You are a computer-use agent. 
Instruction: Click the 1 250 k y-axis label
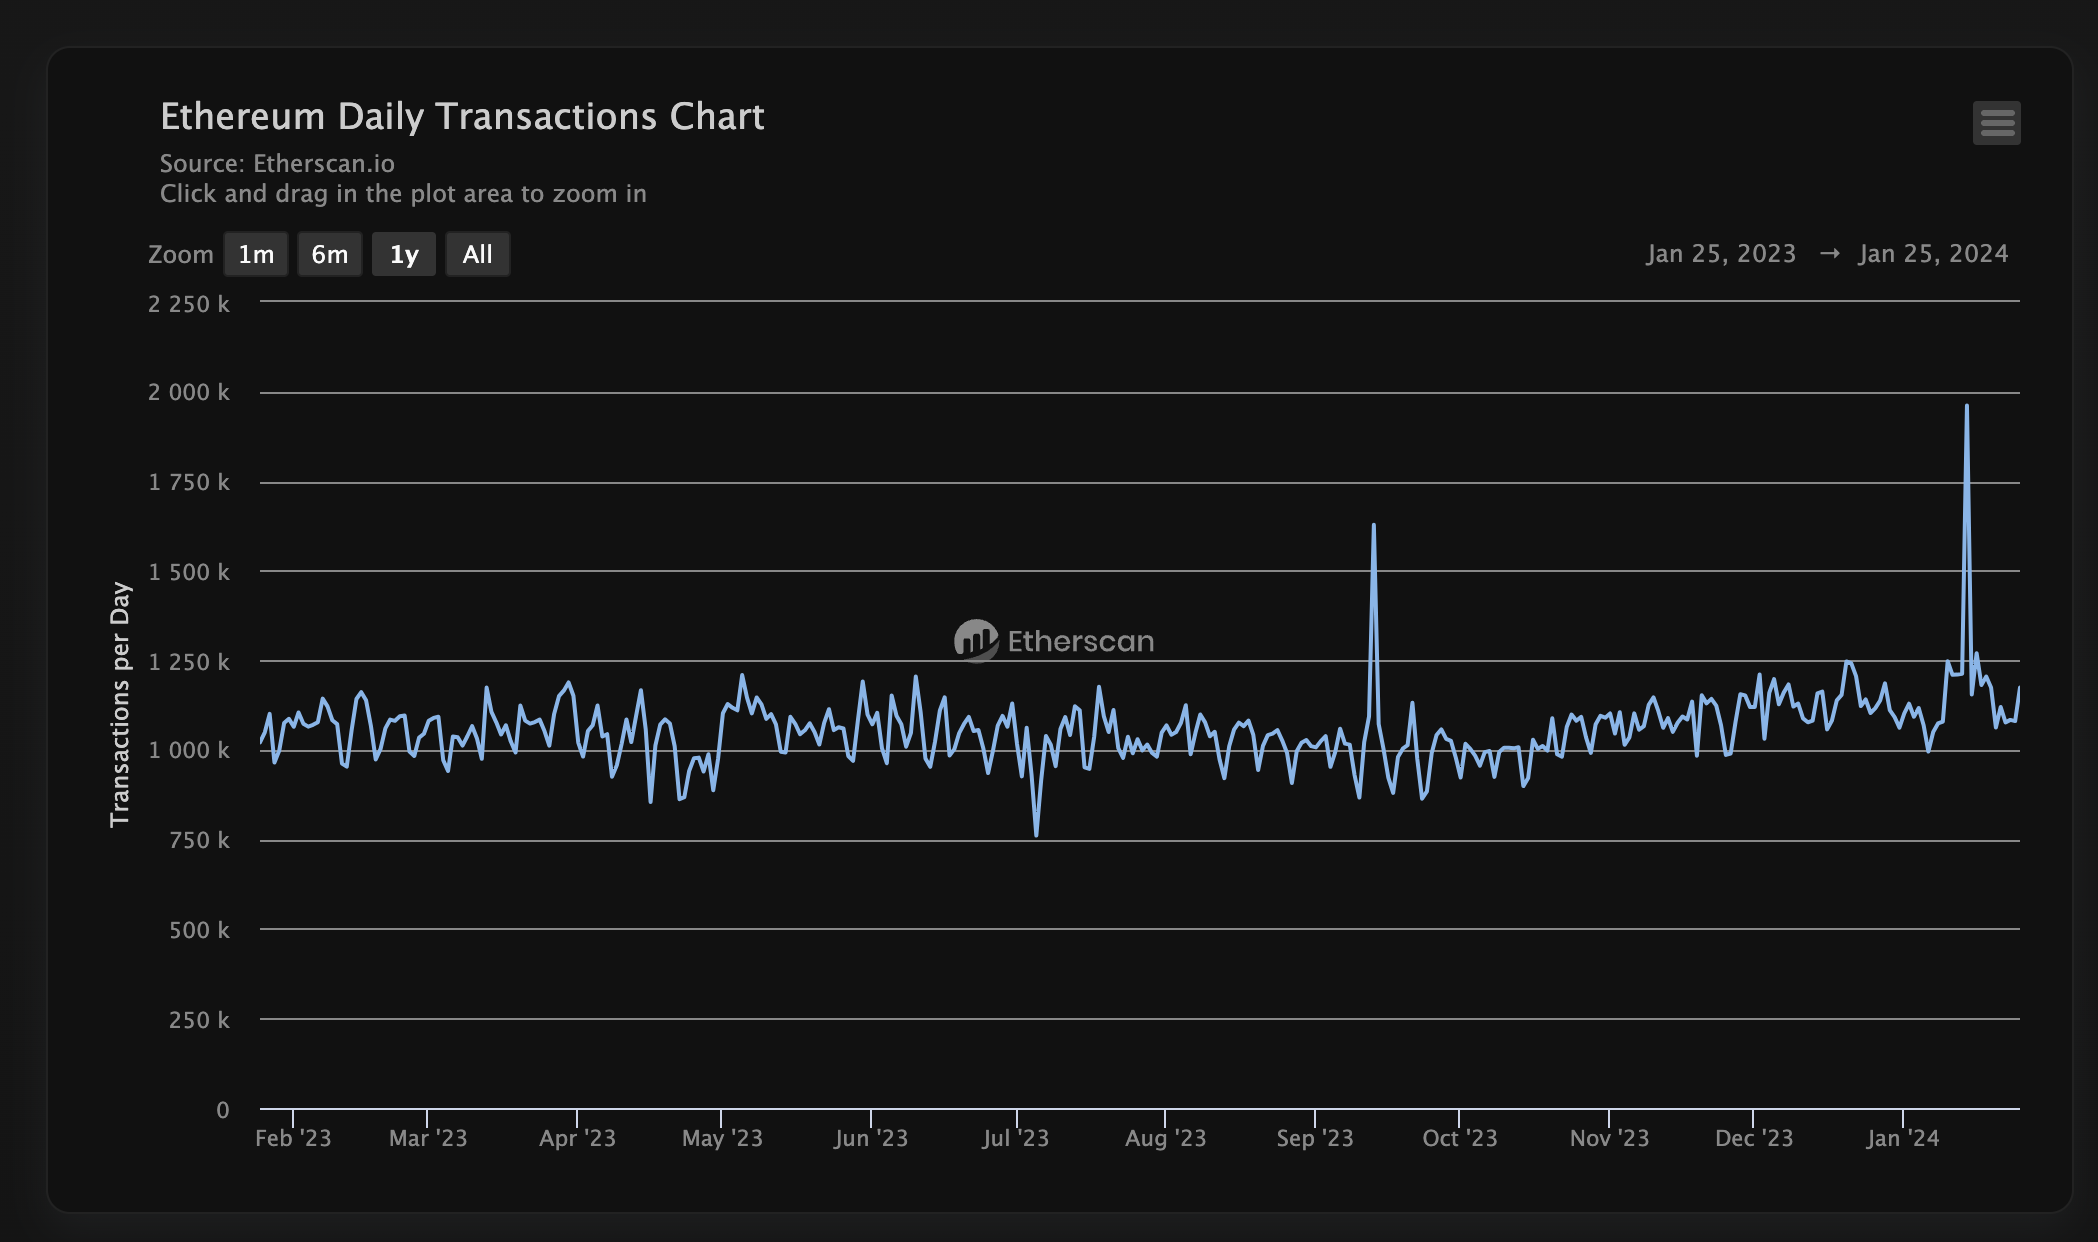[x=189, y=662]
